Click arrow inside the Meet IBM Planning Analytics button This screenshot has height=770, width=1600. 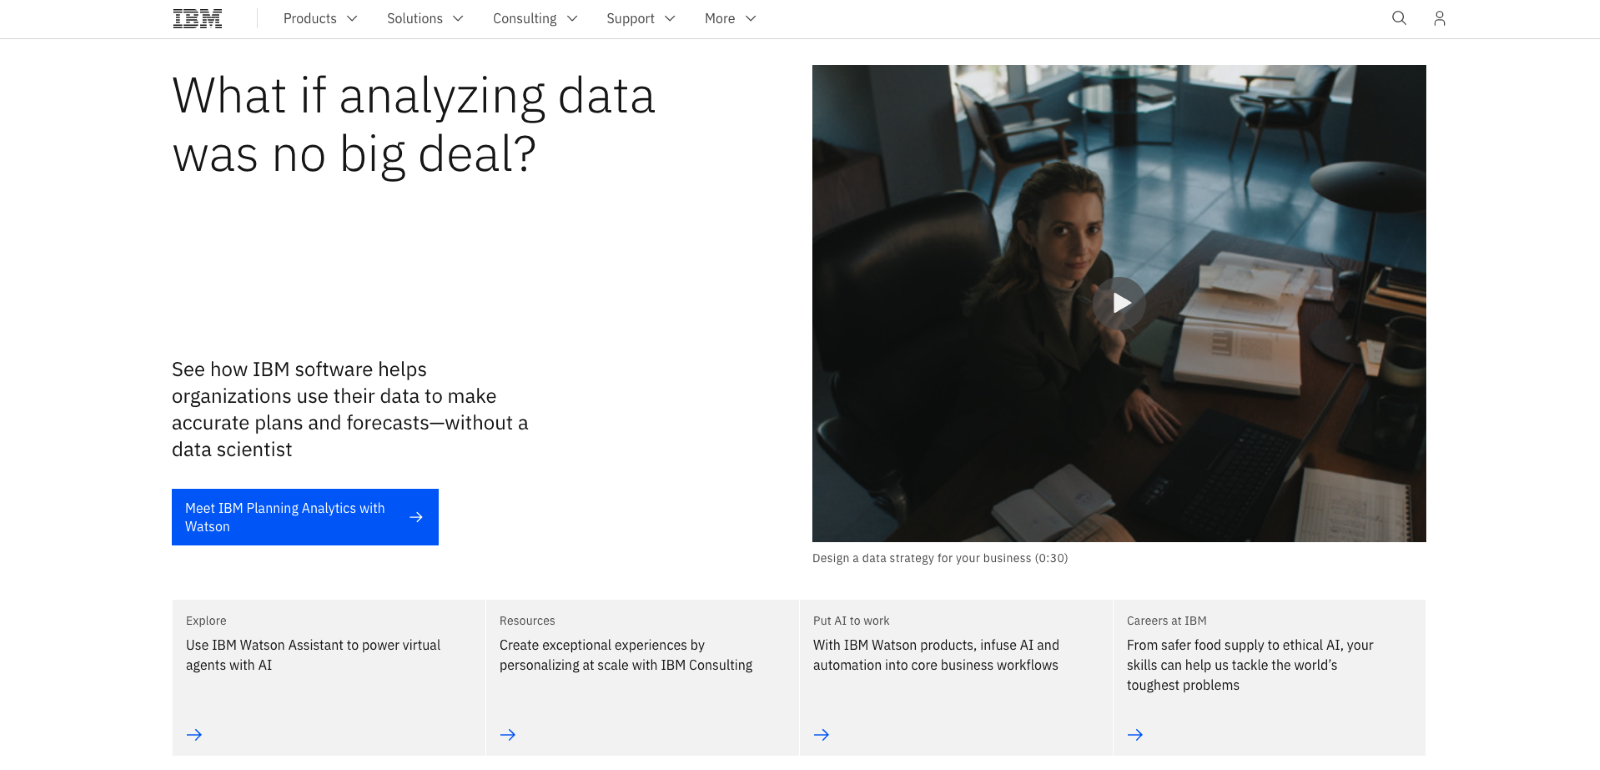coord(416,517)
